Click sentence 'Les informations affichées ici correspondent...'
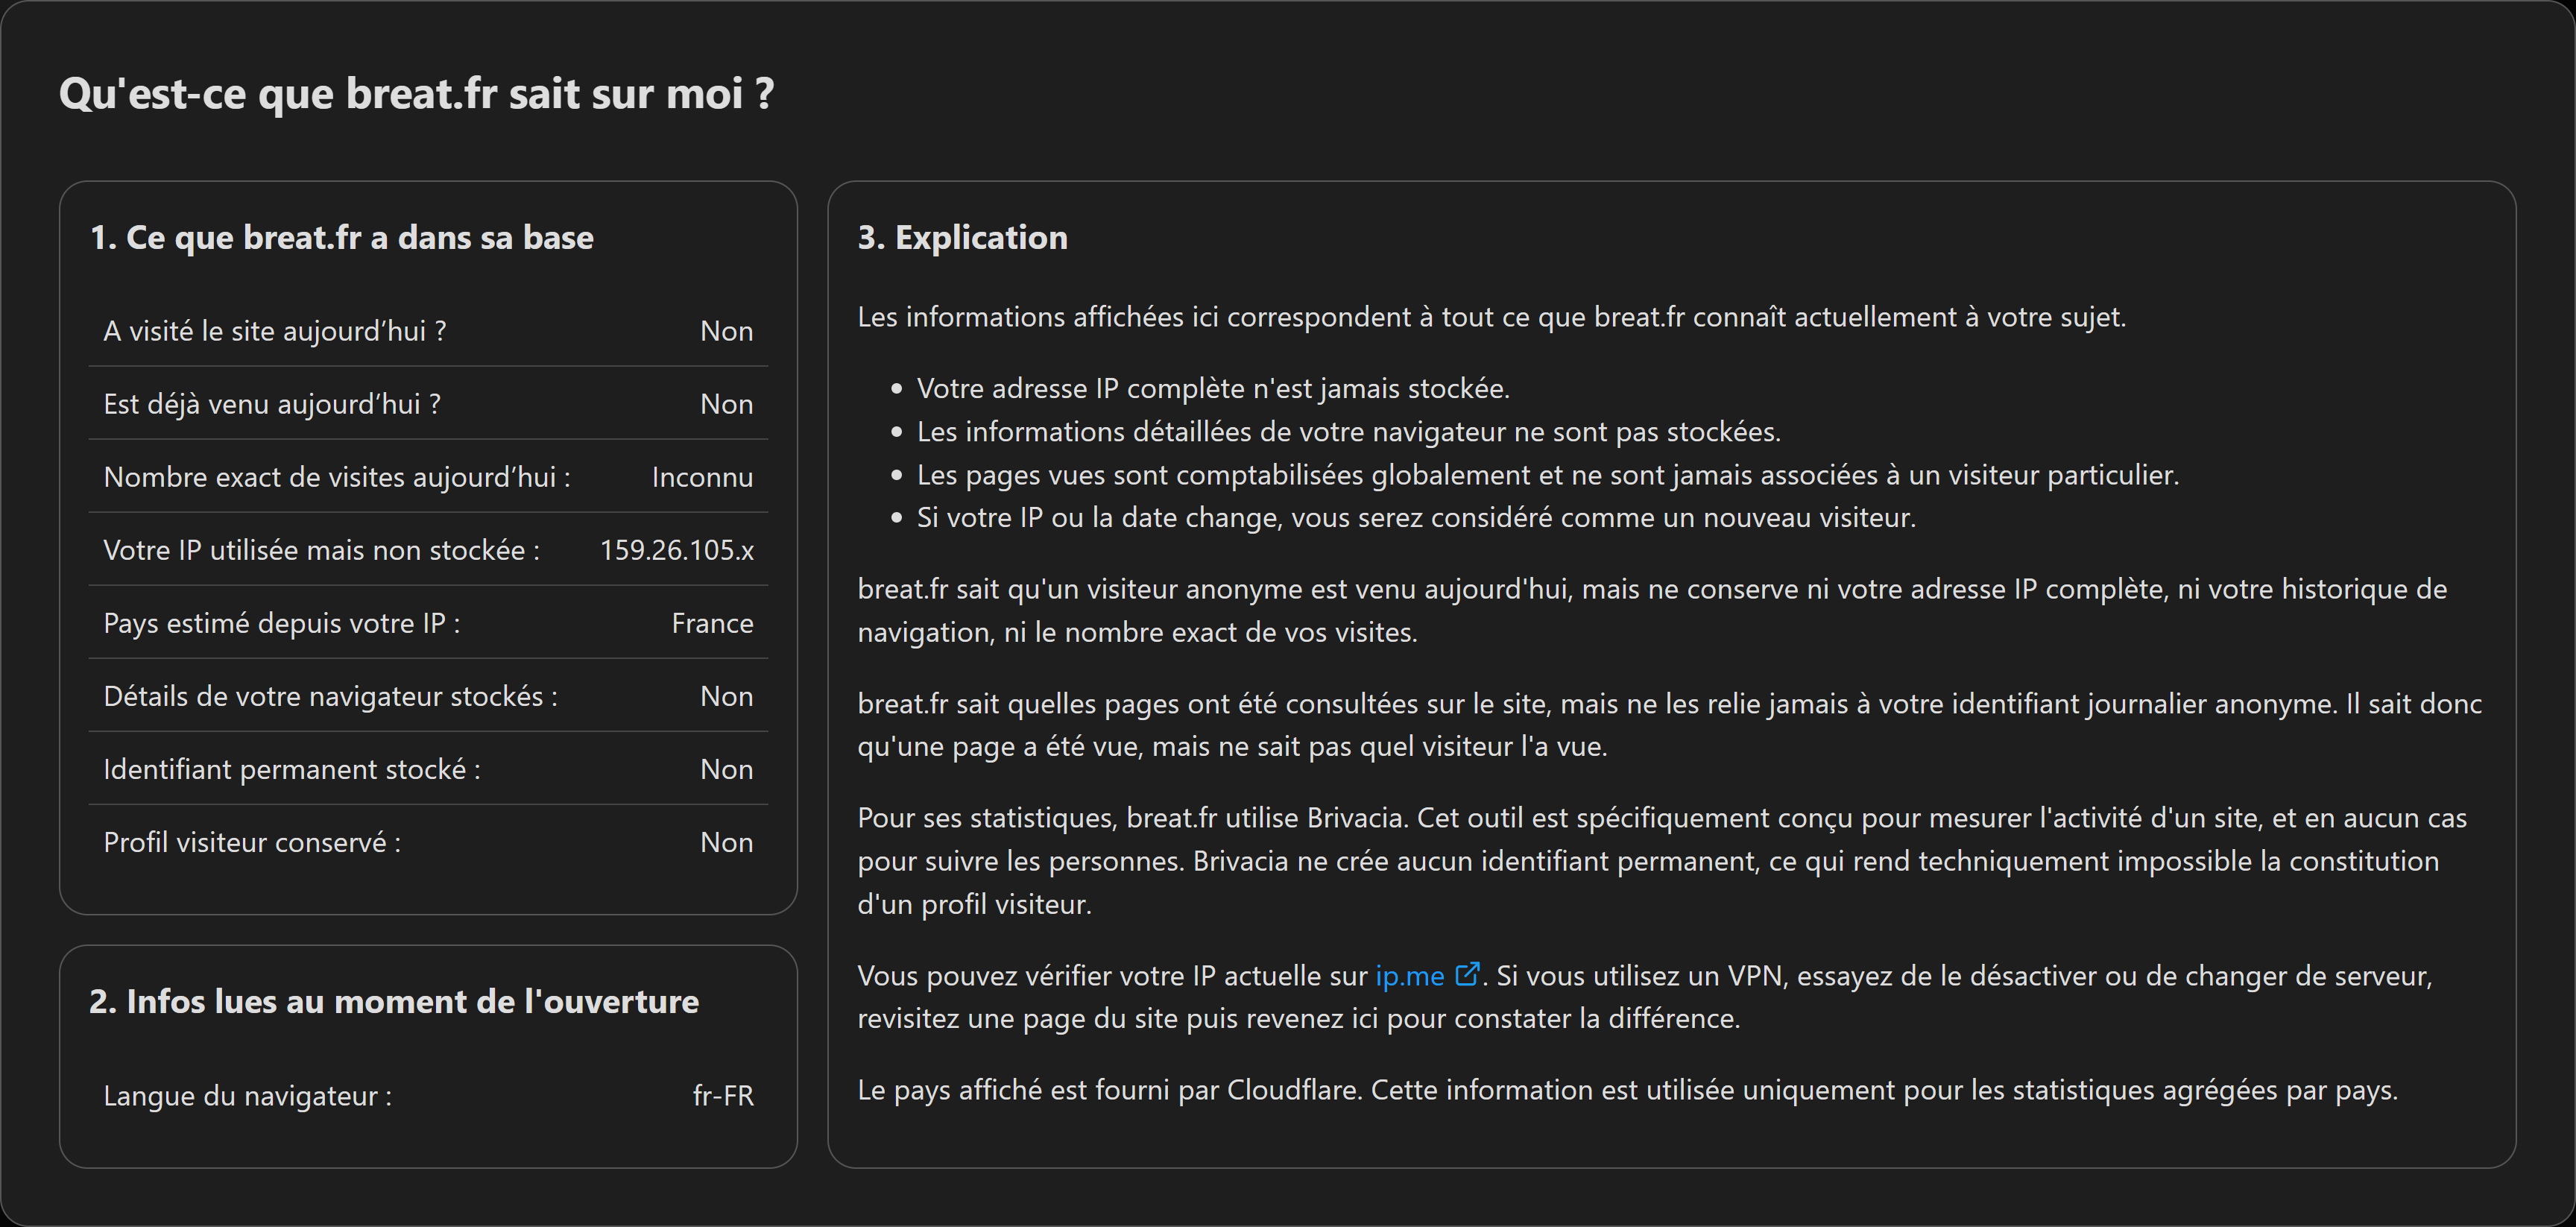 click(1491, 317)
